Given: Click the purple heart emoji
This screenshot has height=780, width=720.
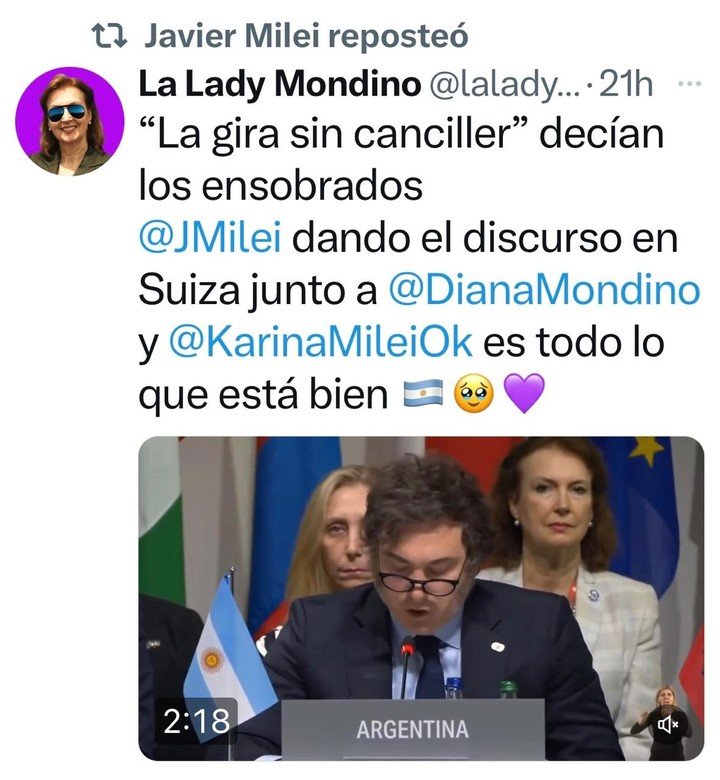Looking at the screenshot, I should (x=524, y=394).
